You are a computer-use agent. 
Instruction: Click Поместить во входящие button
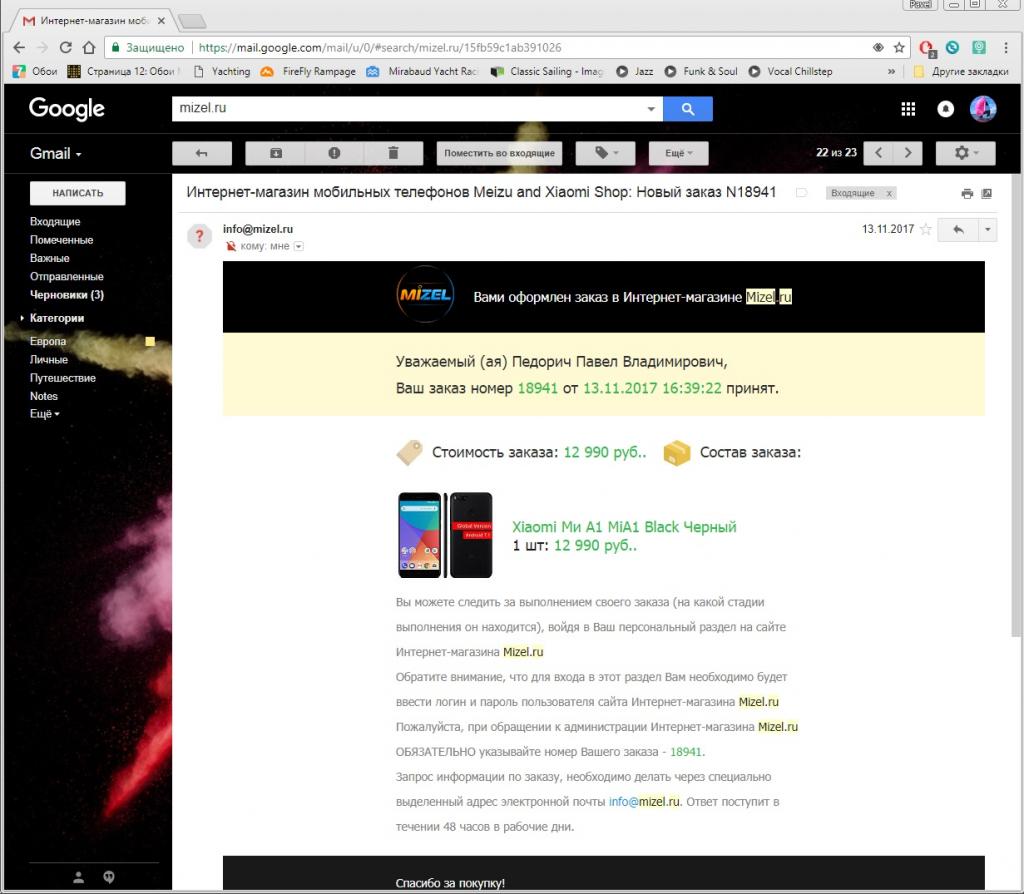pyautogui.click(x=500, y=153)
